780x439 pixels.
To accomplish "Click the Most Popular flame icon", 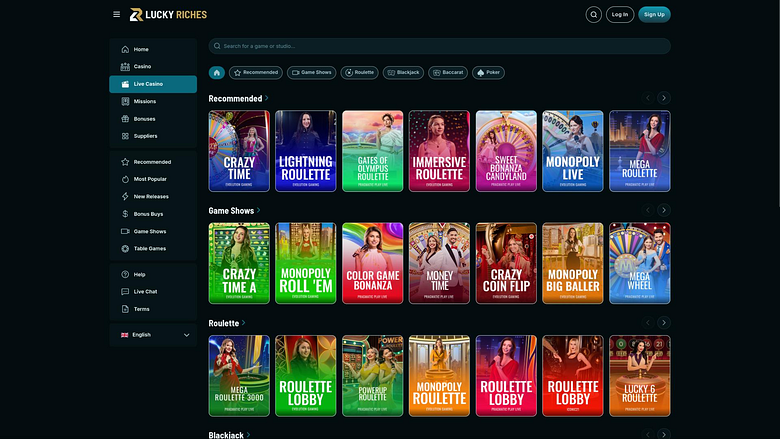I will click(125, 179).
